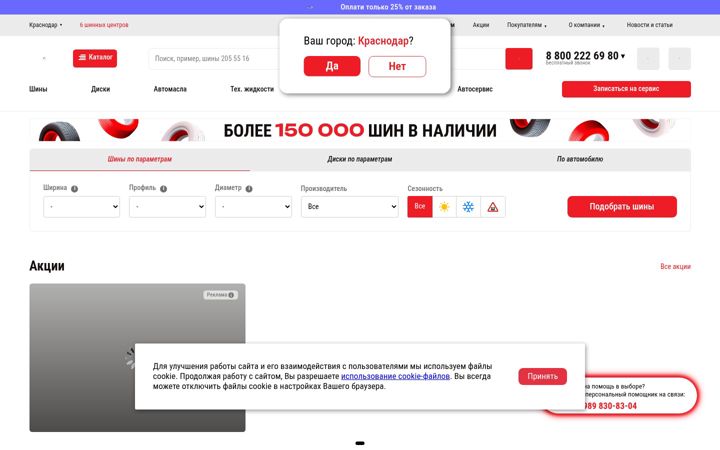Open the 6 шинных центров link
720x450 pixels.
[104, 25]
